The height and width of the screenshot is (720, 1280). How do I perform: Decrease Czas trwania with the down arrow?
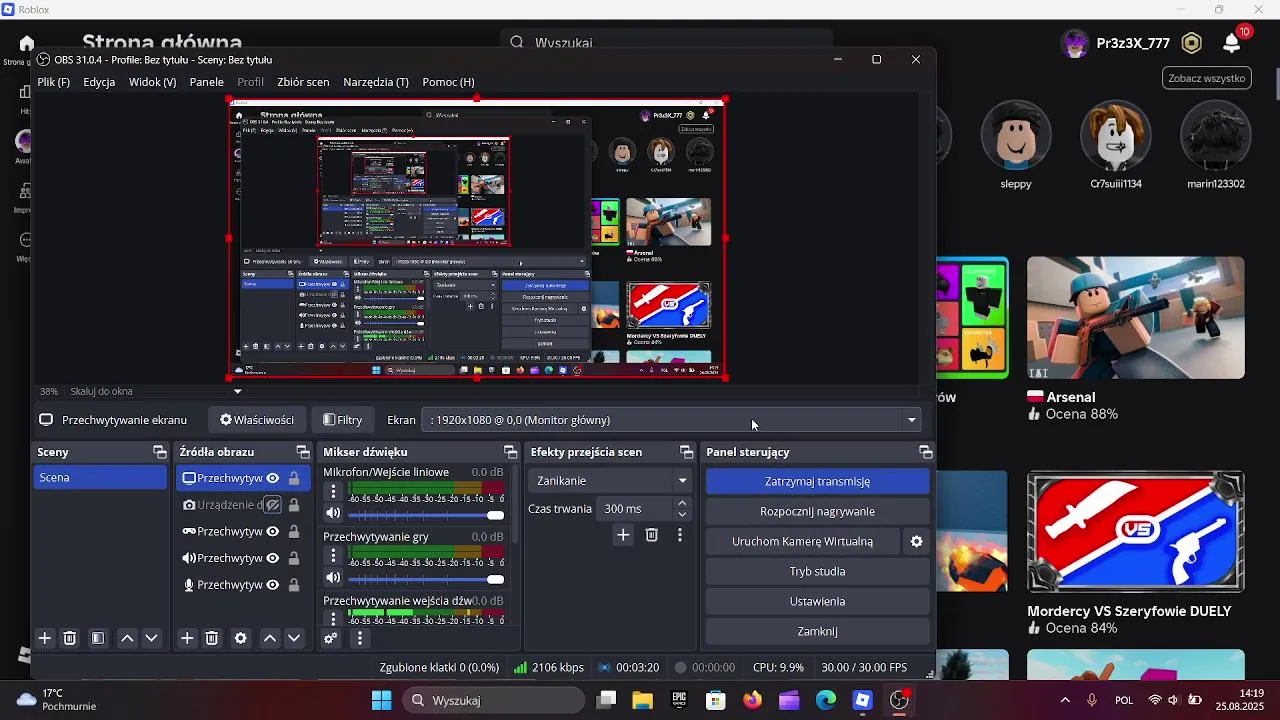click(x=682, y=515)
